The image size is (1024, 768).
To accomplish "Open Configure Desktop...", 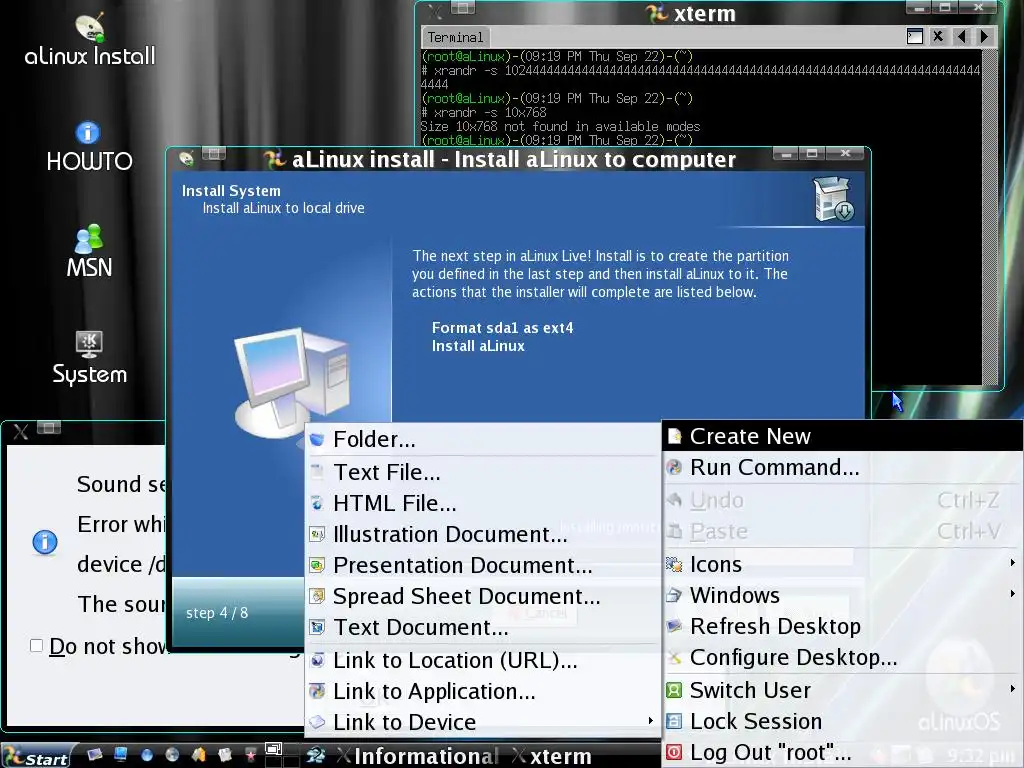I will tap(842, 657).
